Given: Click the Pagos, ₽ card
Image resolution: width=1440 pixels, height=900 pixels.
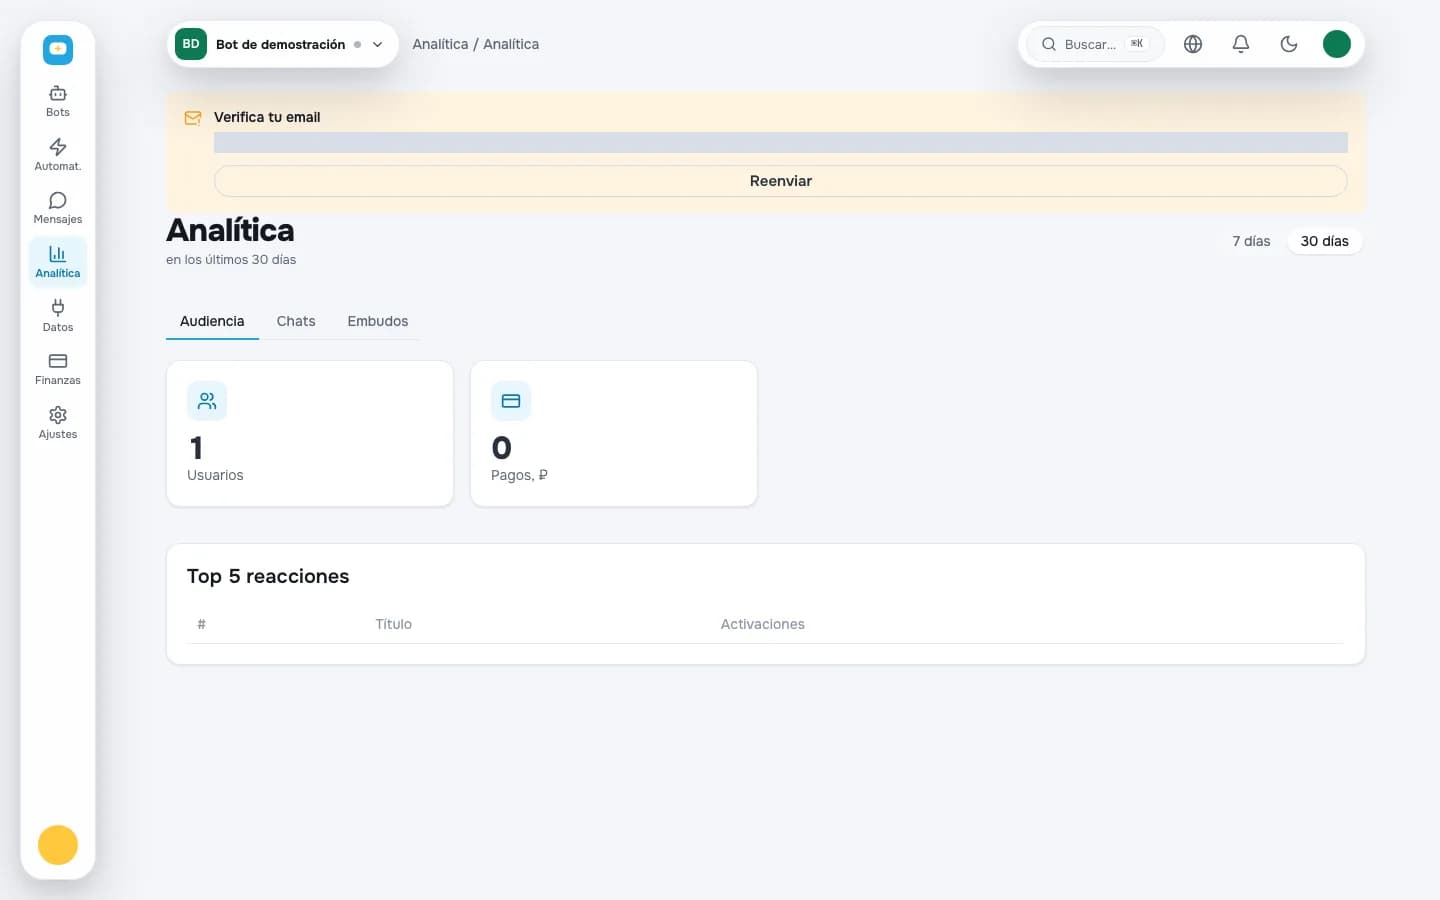Looking at the screenshot, I should [614, 433].
